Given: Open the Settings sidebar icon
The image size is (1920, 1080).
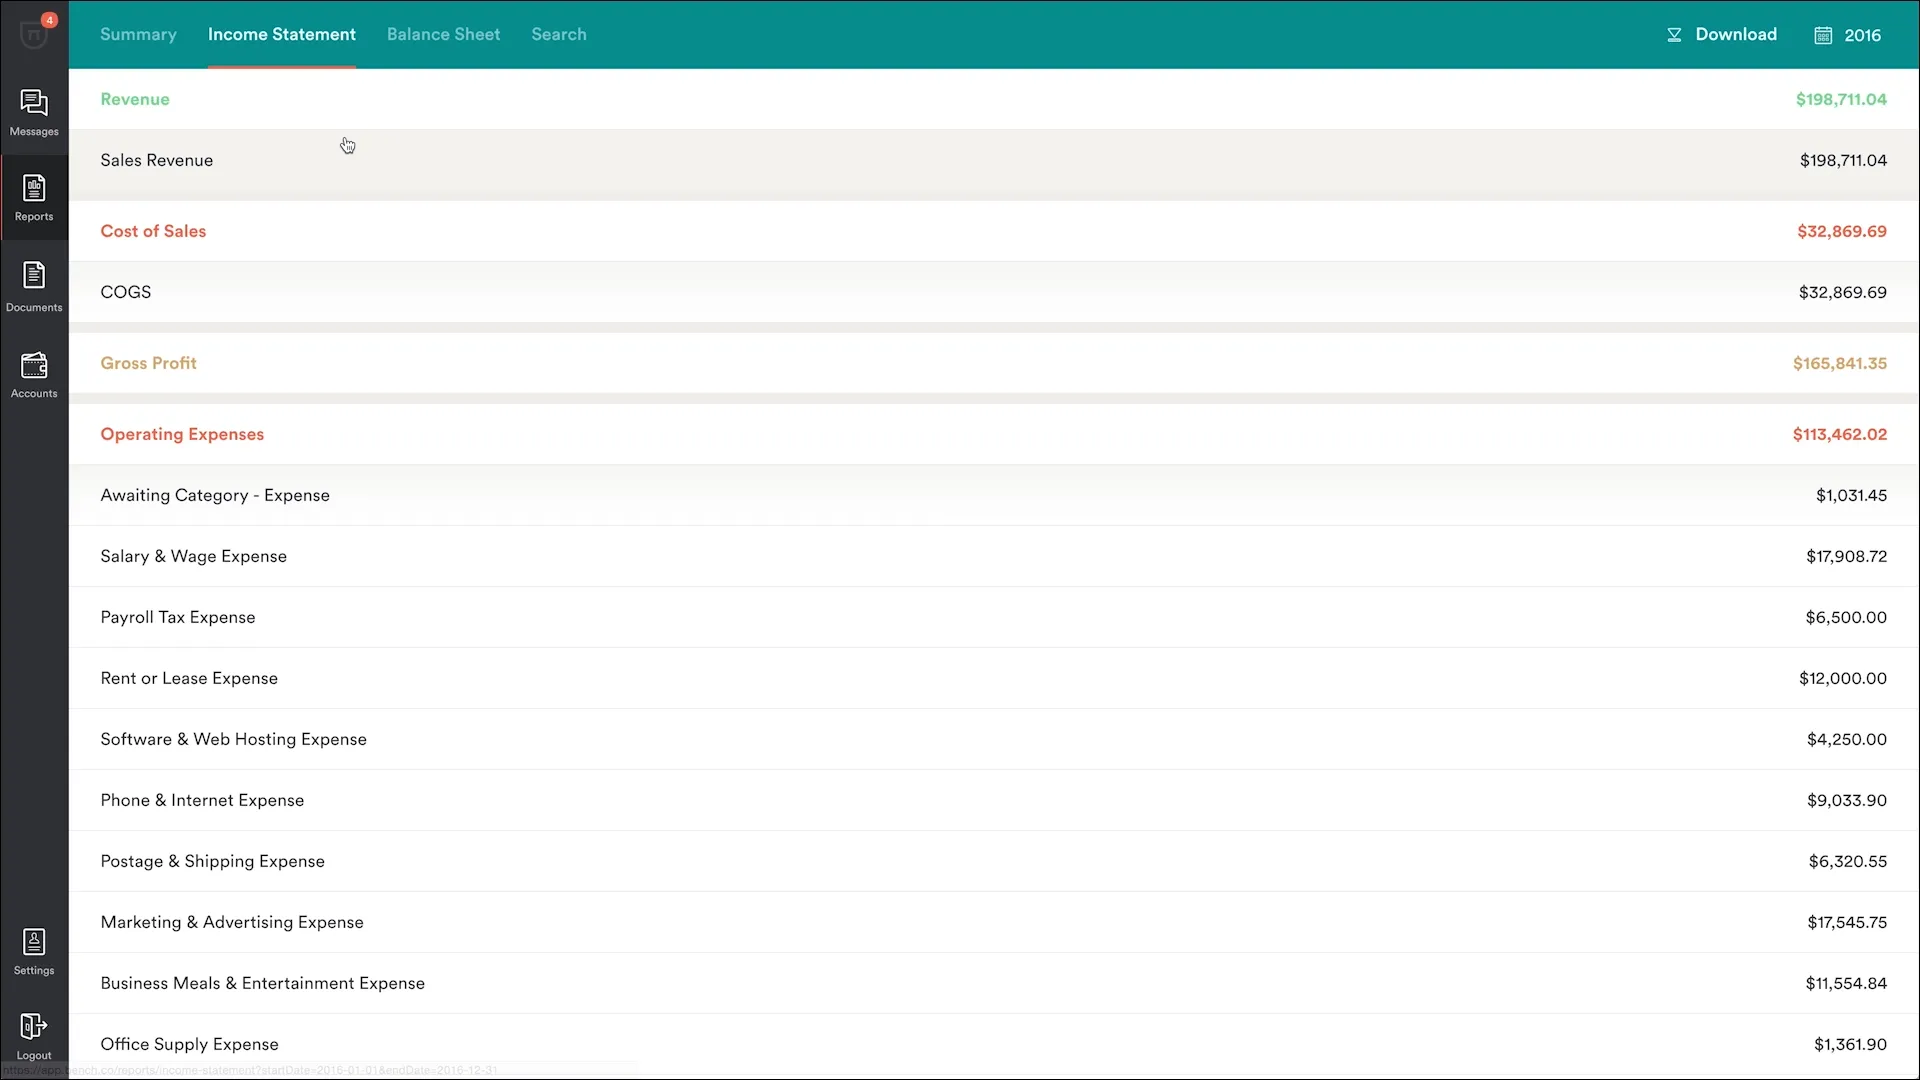Looking at the screenshot, I should (34, 942).
